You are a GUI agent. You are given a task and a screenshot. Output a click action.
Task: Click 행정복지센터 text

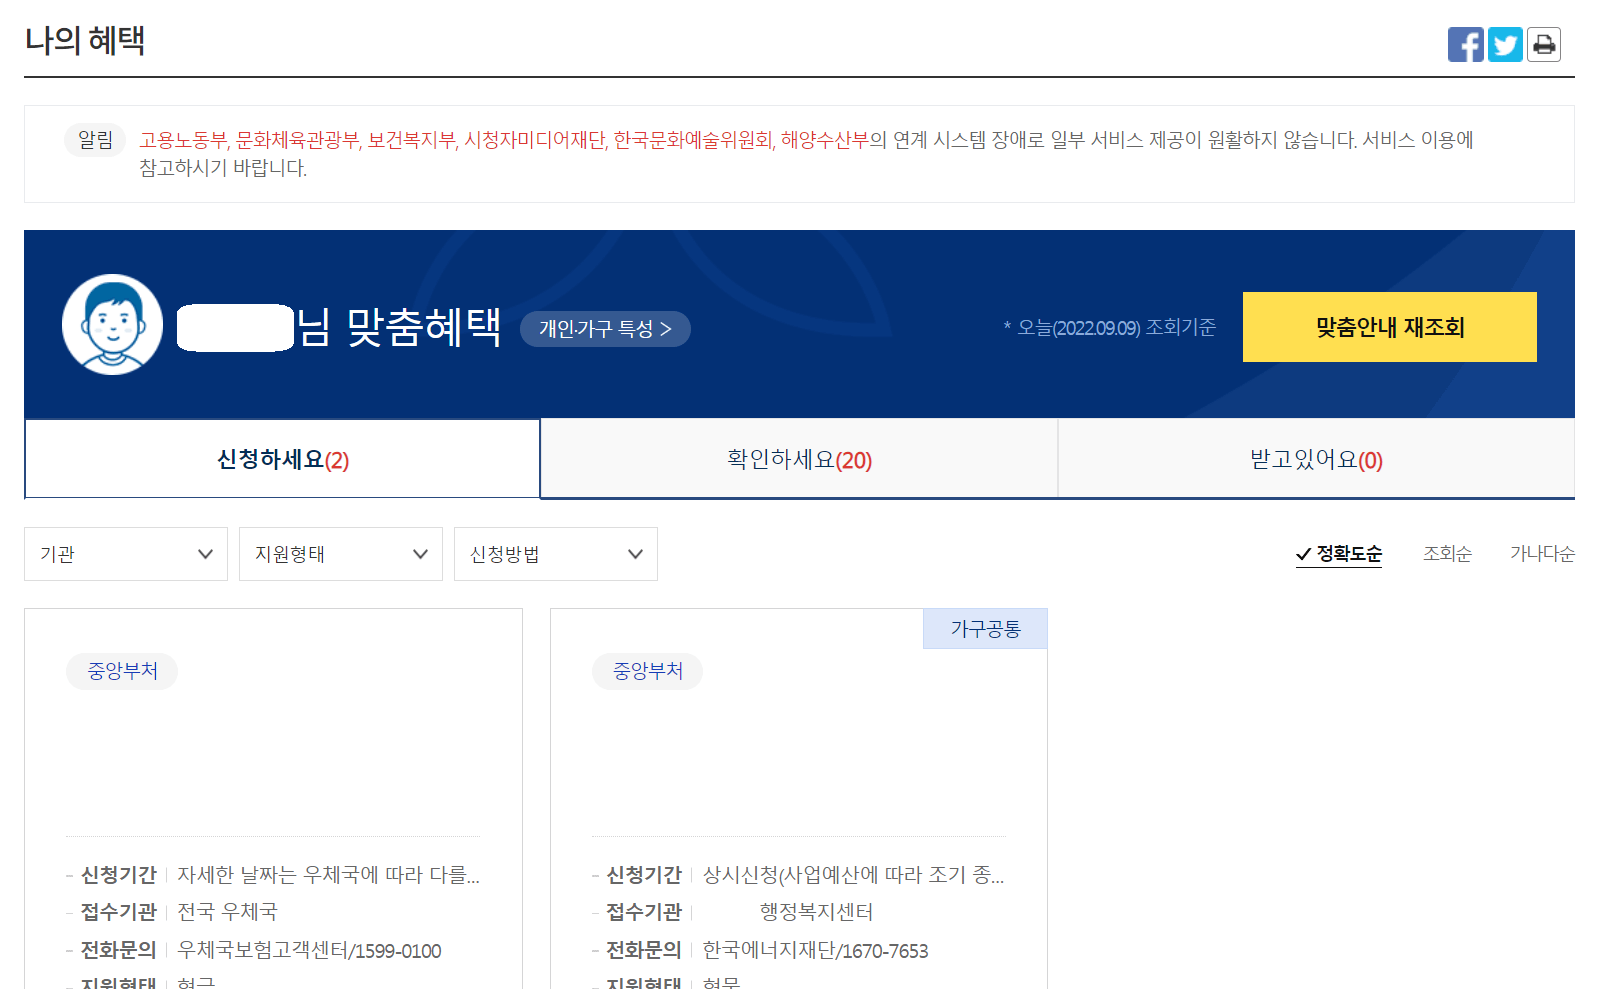[x=817, y=912]
